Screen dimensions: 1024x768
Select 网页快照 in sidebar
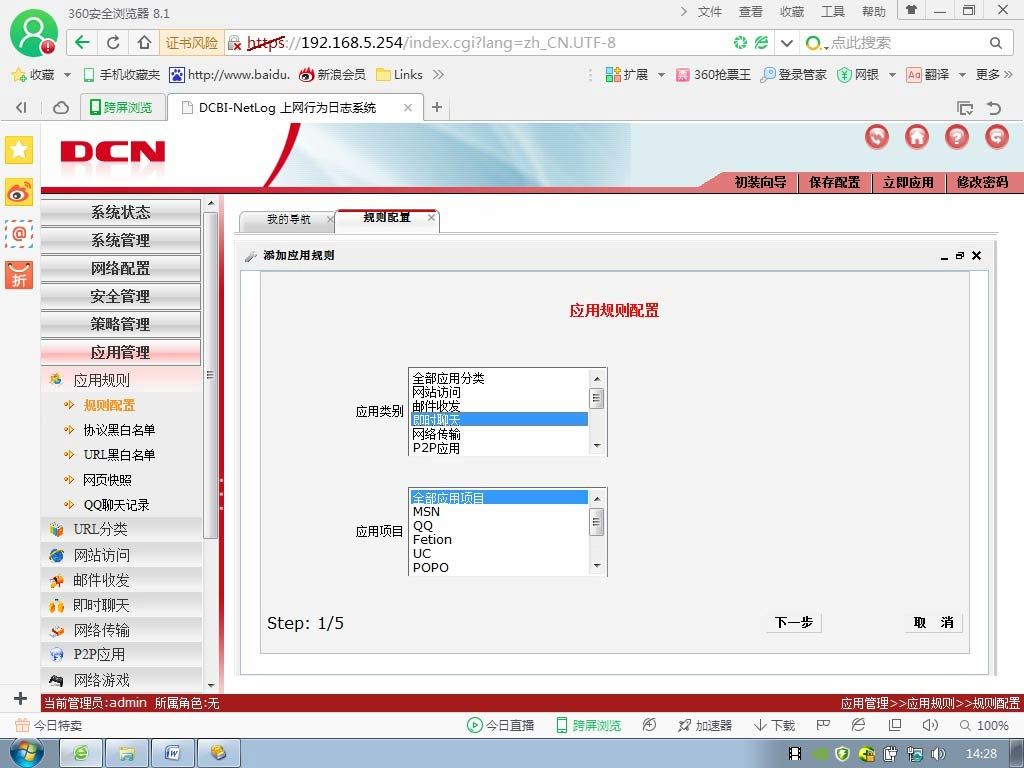point(107,480)
